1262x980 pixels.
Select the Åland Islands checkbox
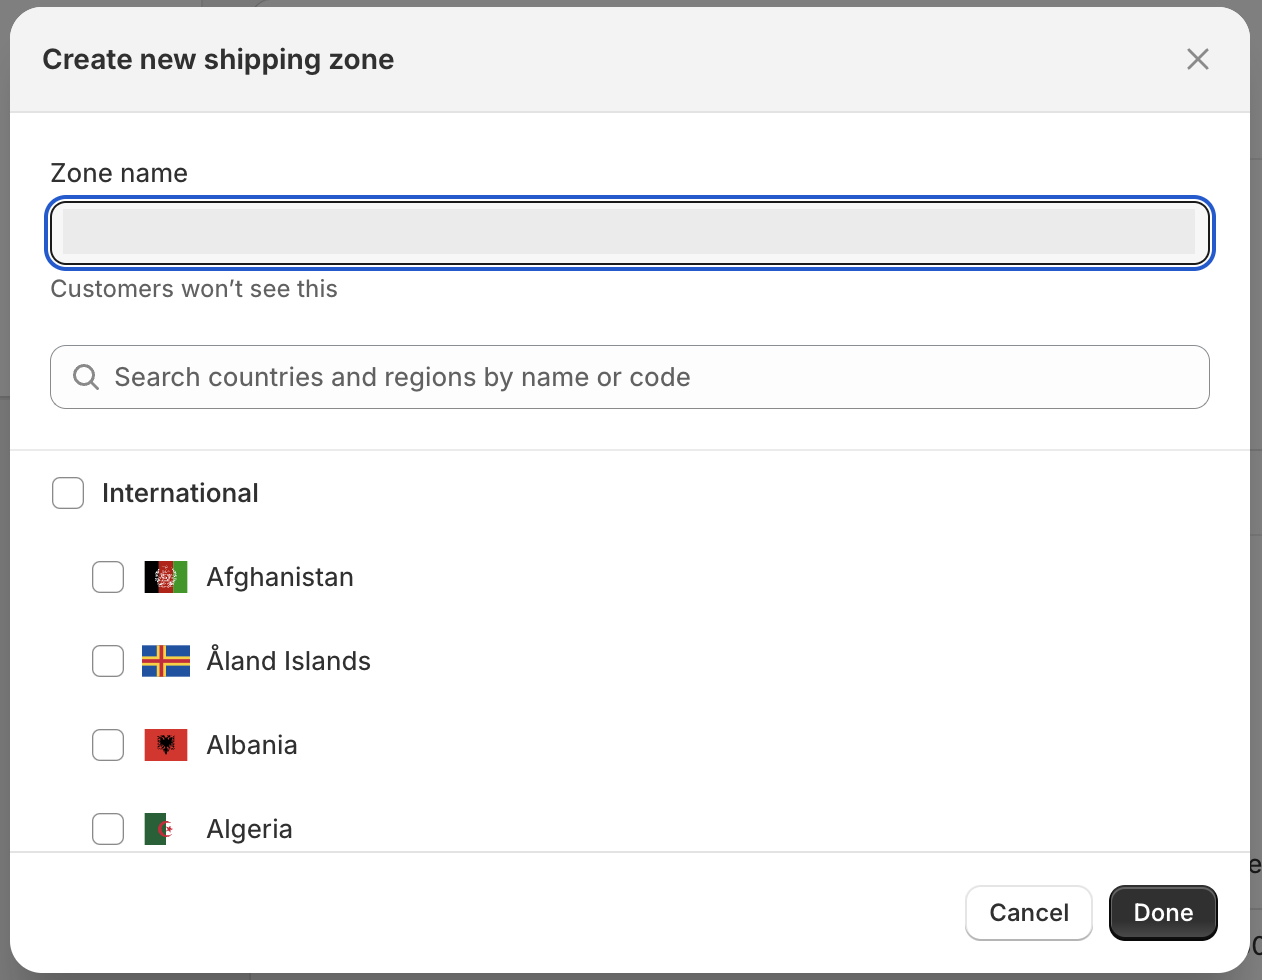coord(108,661)
